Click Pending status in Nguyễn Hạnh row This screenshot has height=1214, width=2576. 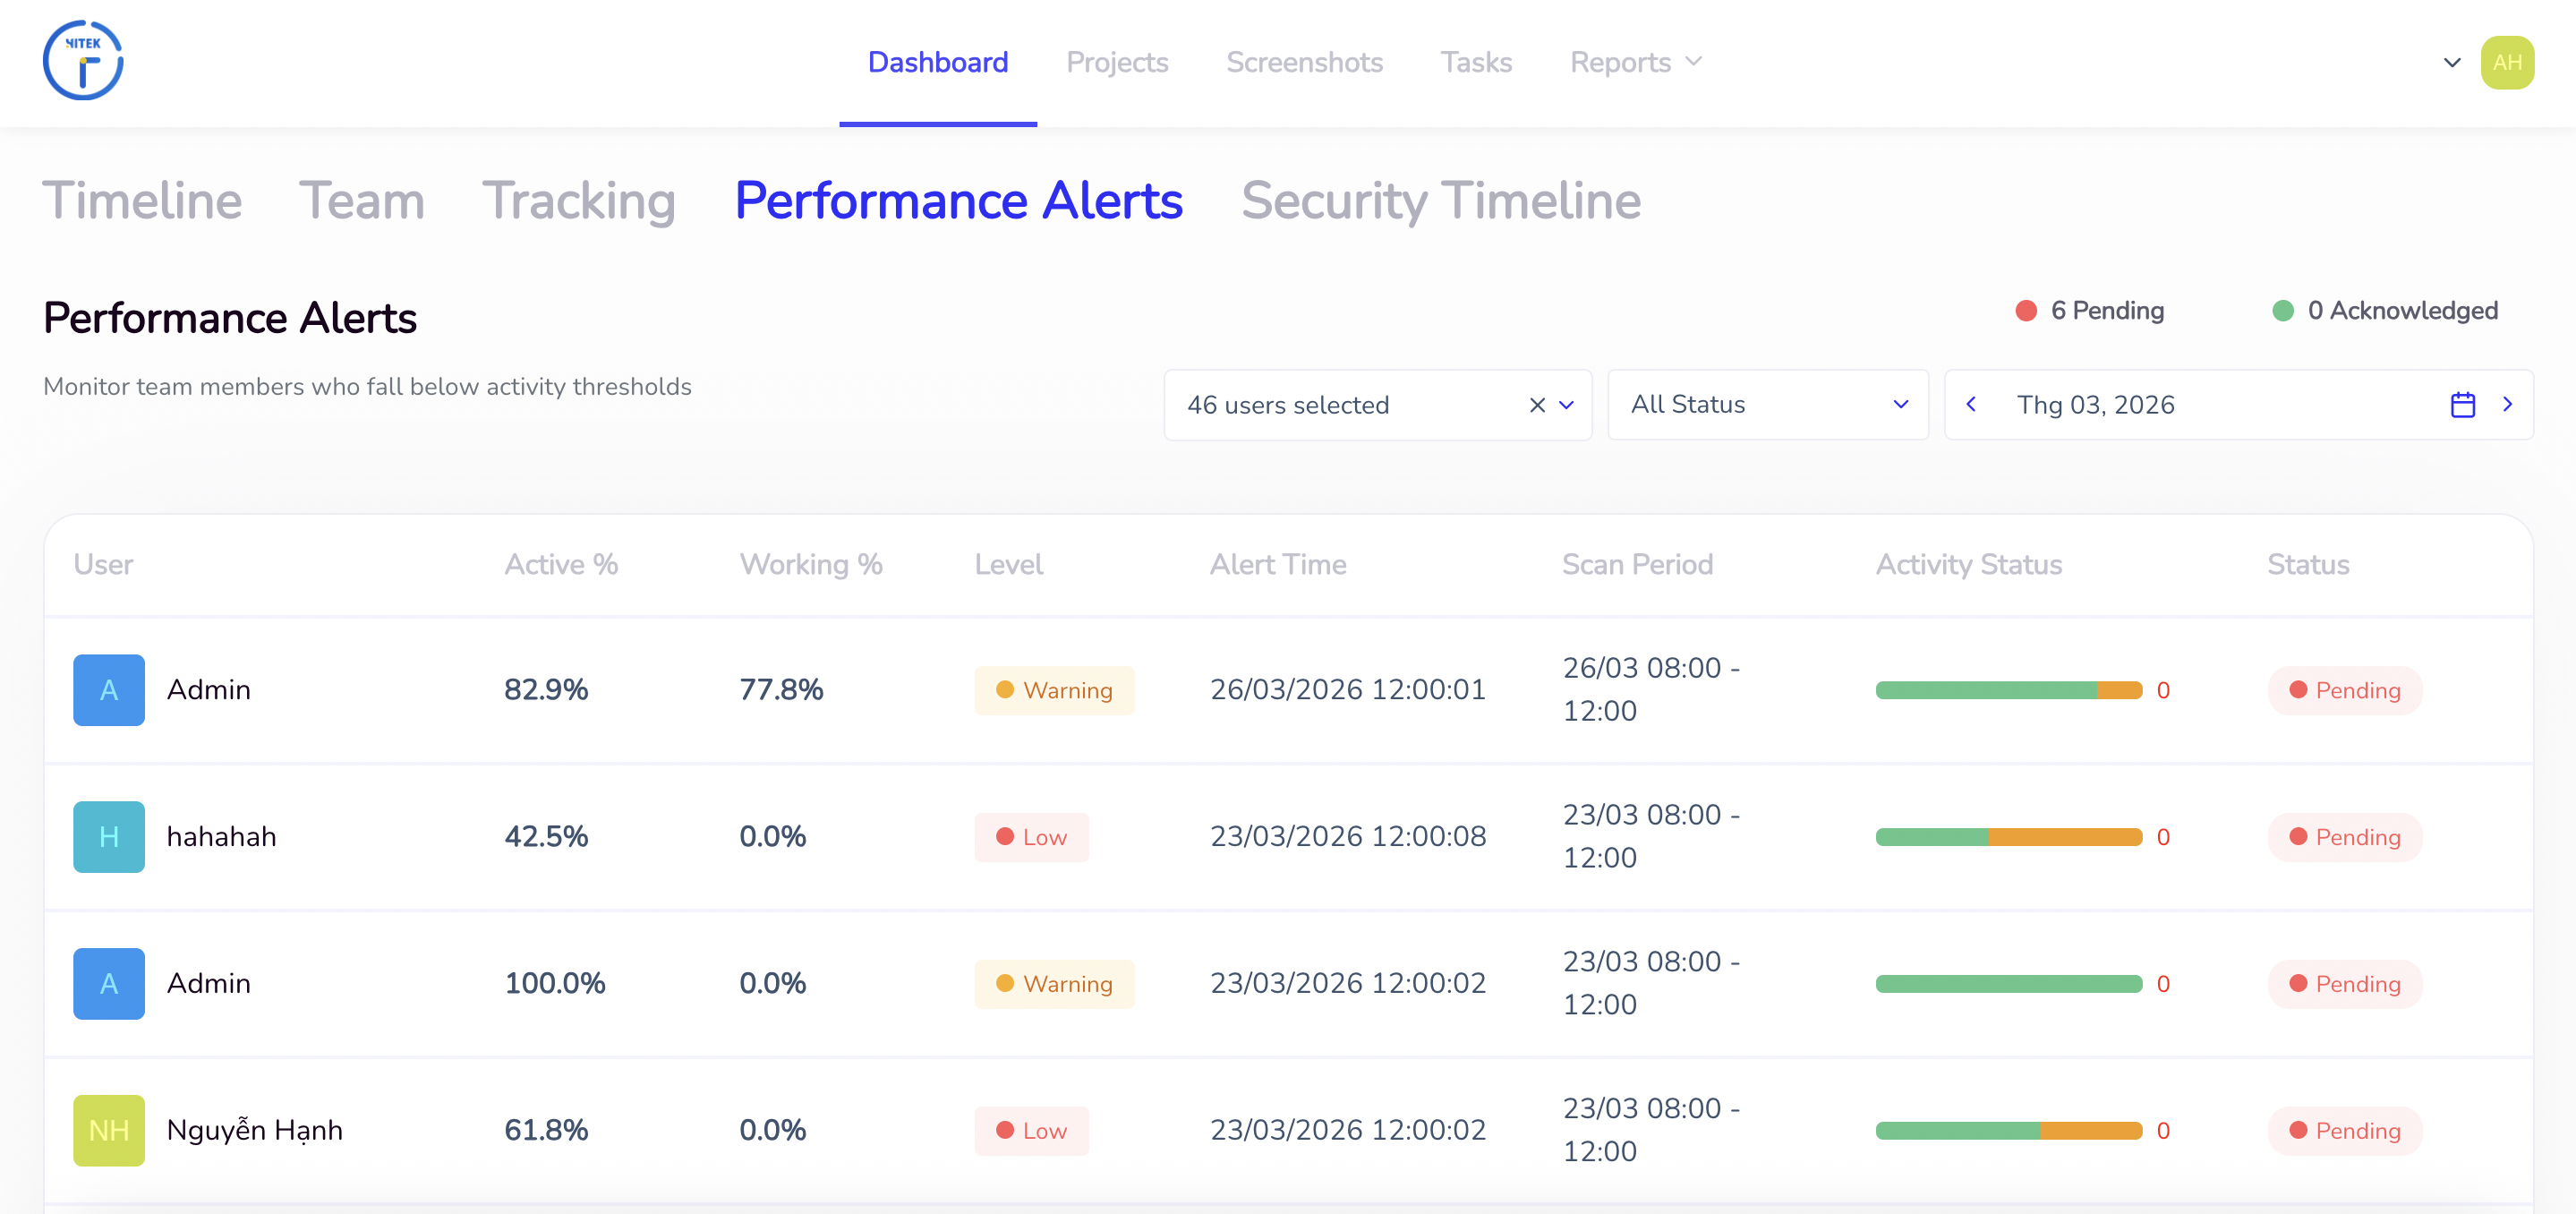[2344, 1131]
